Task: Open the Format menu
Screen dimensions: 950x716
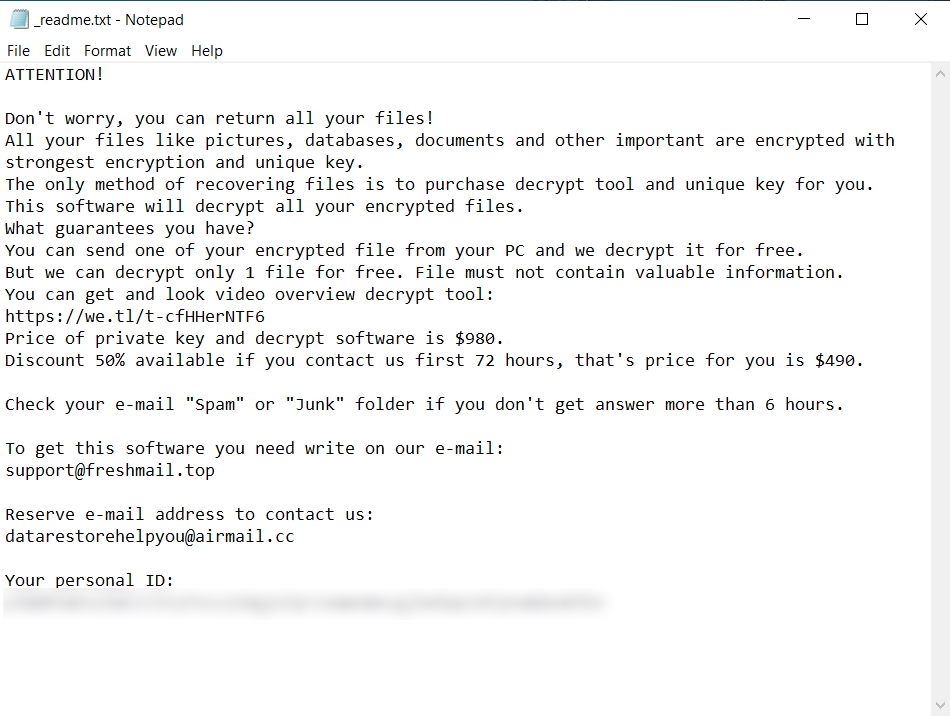Action: pos(107,51)
